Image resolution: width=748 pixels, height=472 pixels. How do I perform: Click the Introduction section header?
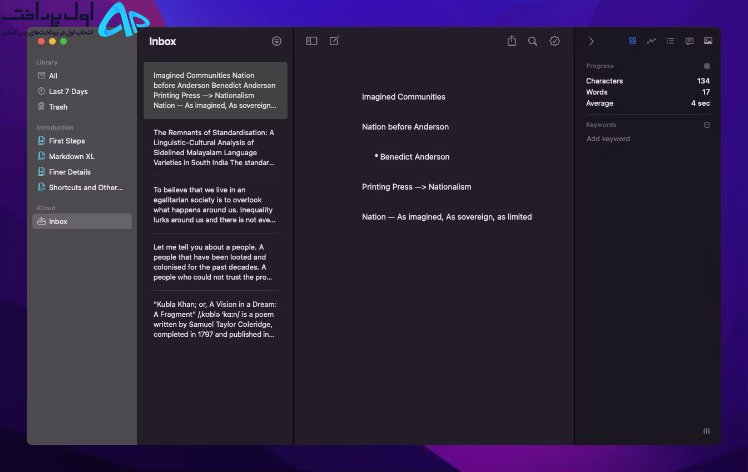(x=55, y=127)
